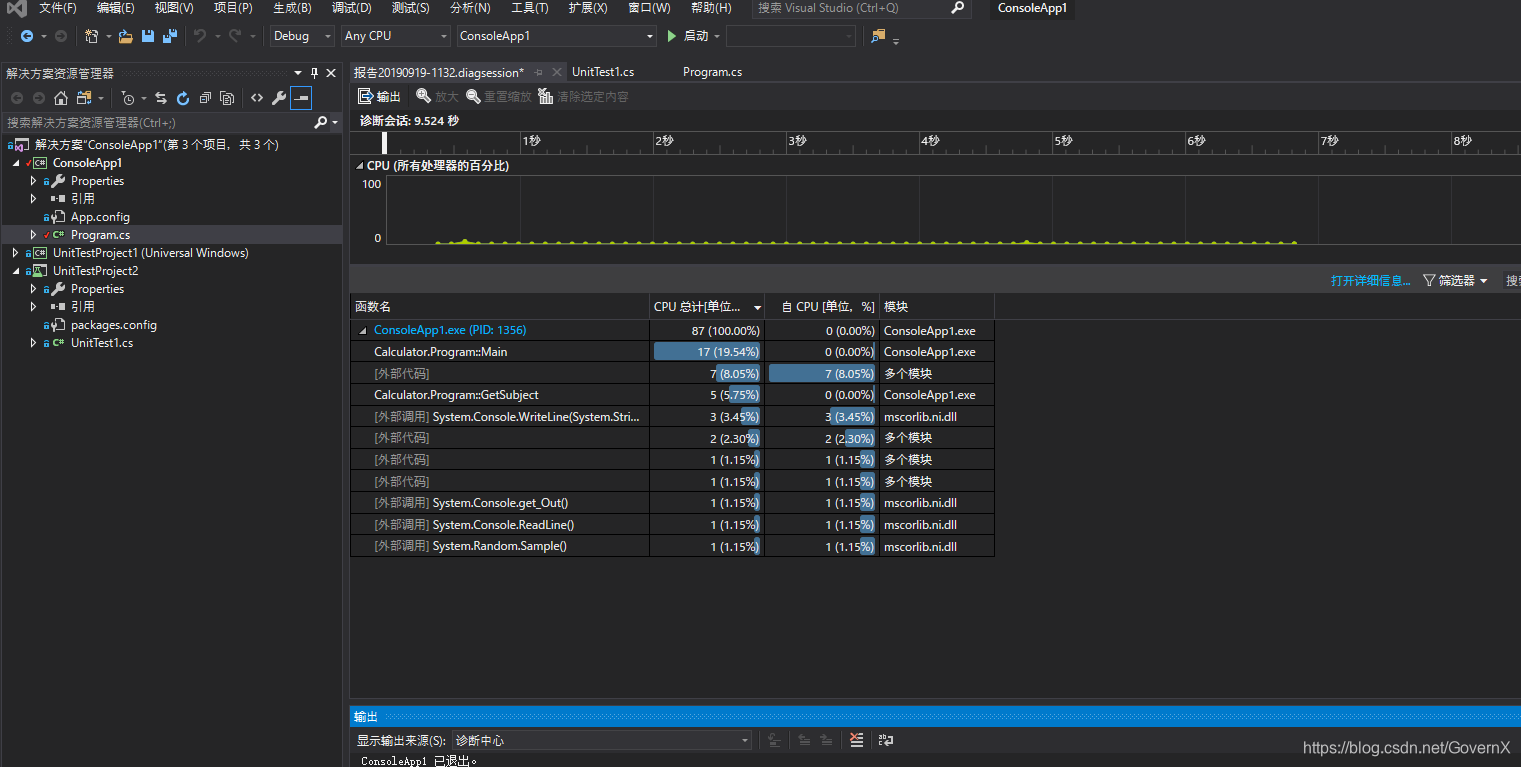1521x767 pixels.
Task: Expand UnitTestProject1 (Universal Windows) node
Action: (x=15, y=253)
